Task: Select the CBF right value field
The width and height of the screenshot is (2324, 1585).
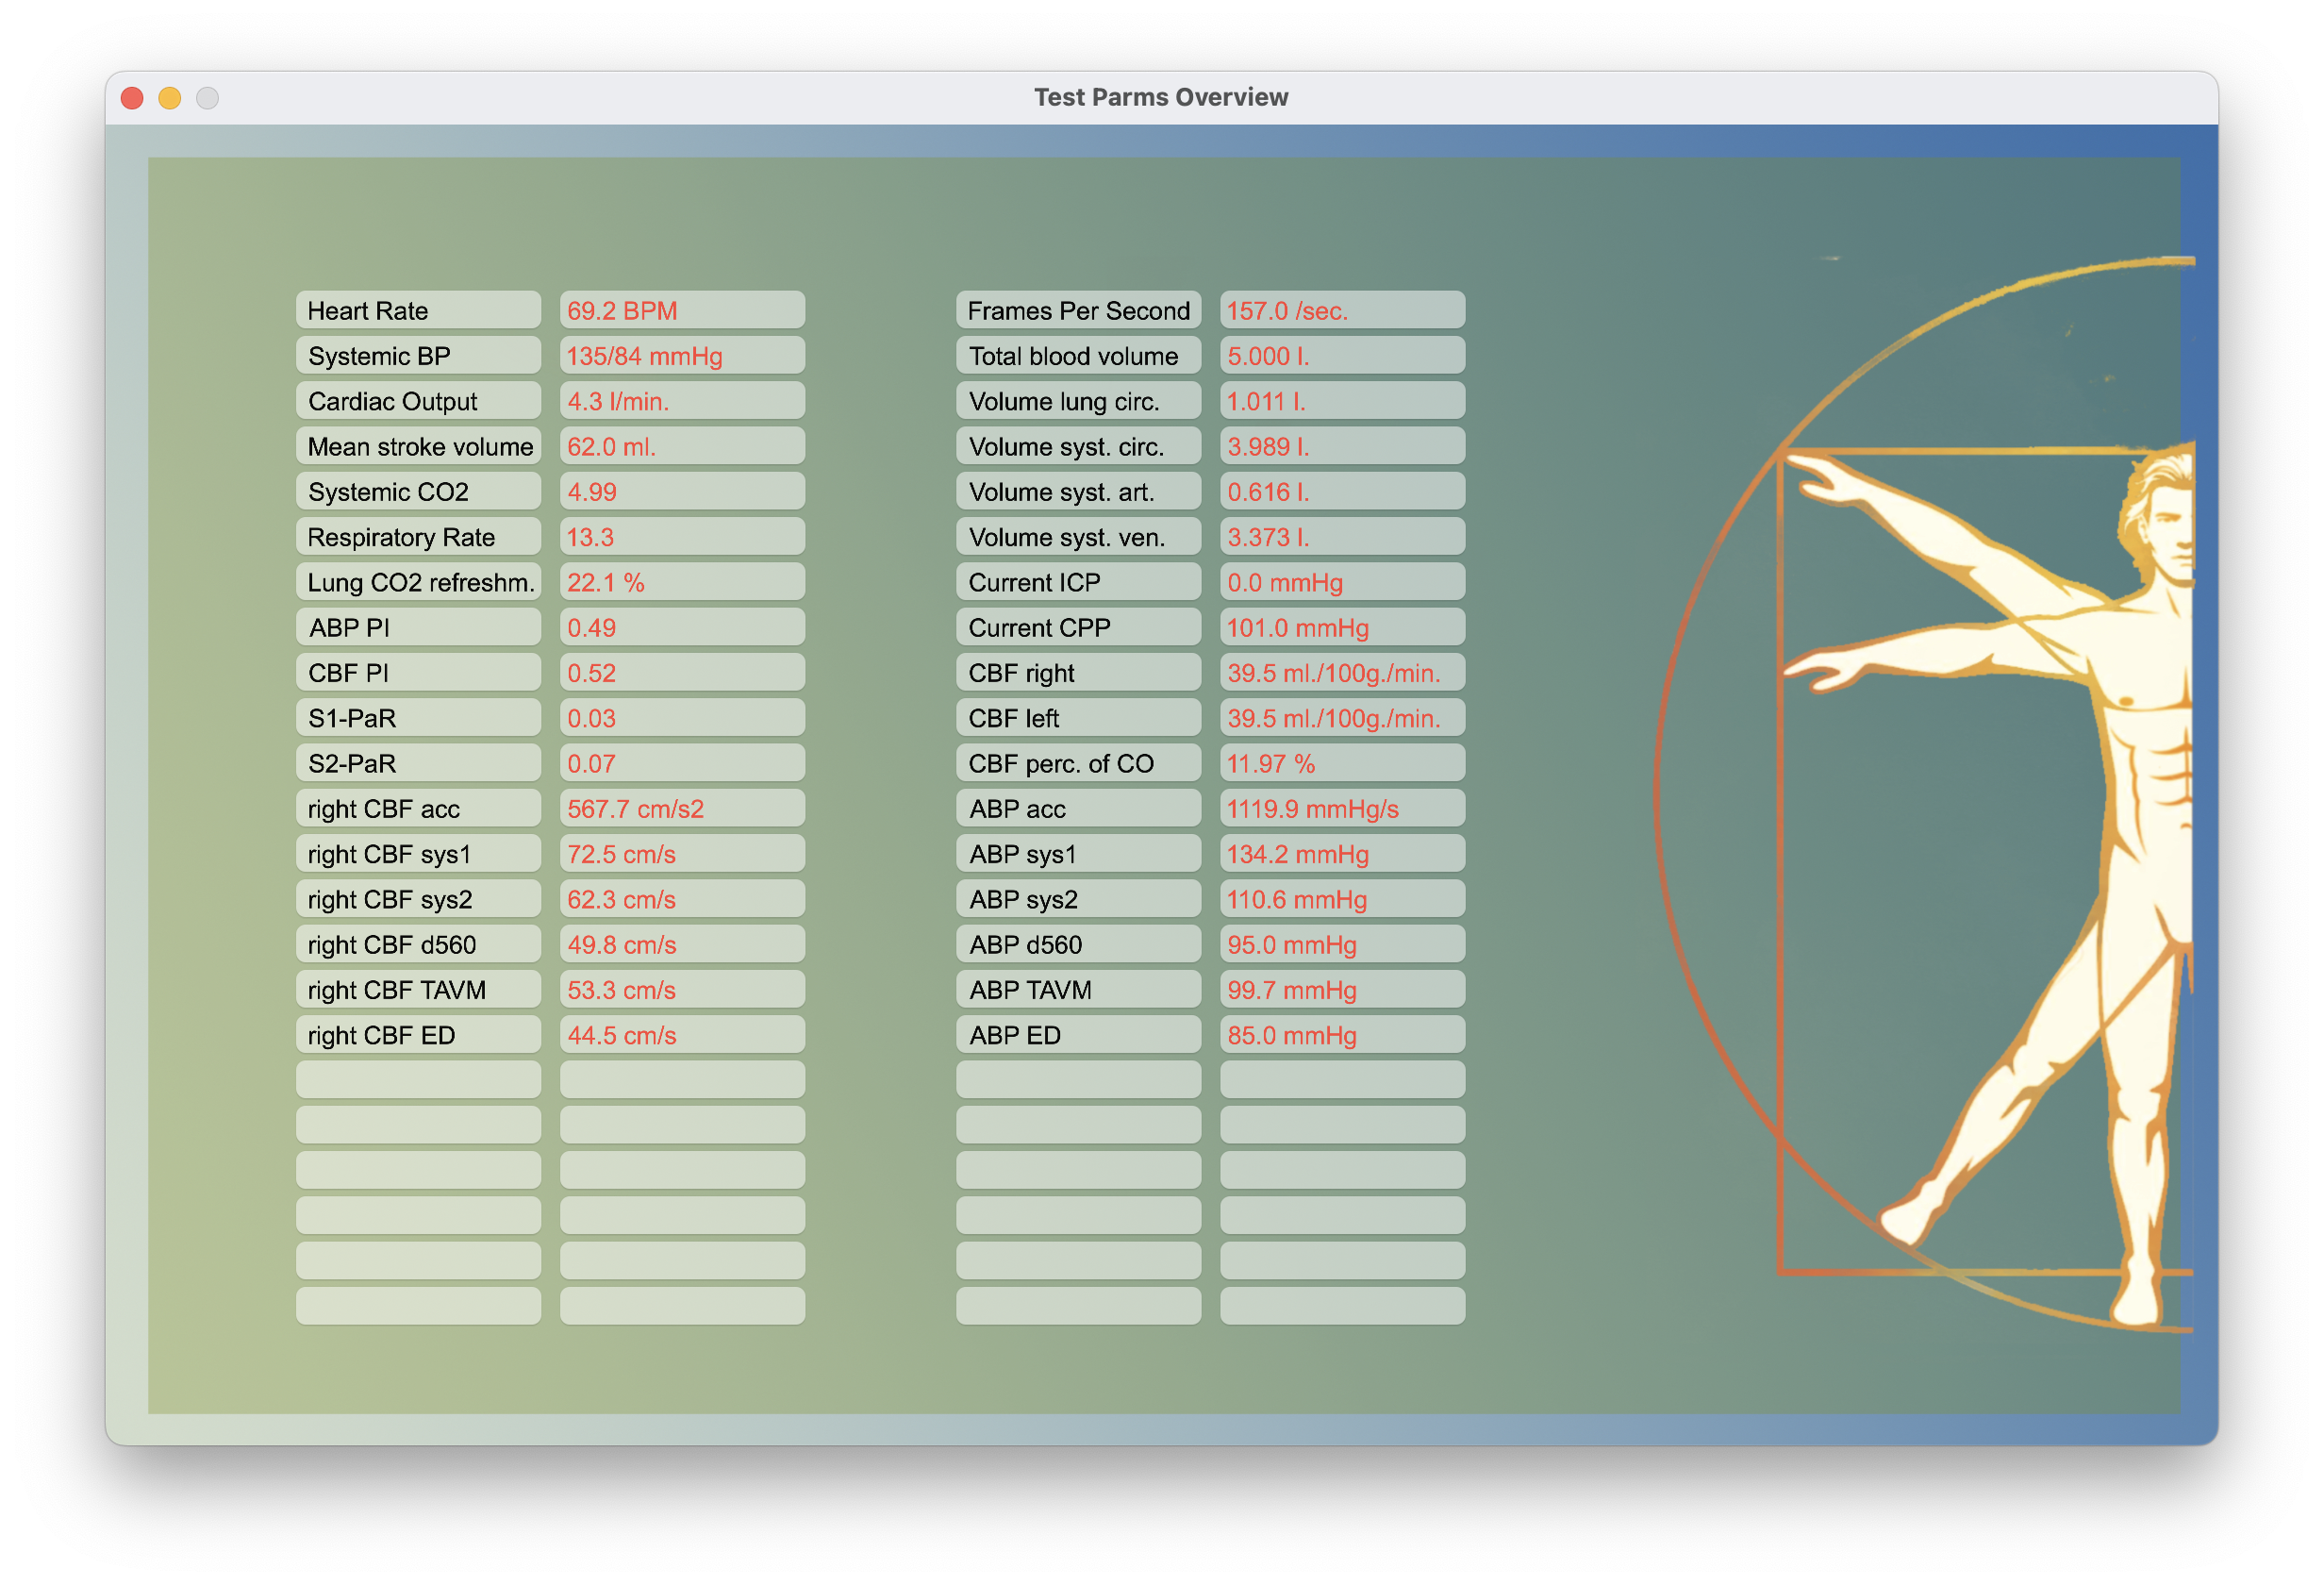Action: coord(1342,673)
